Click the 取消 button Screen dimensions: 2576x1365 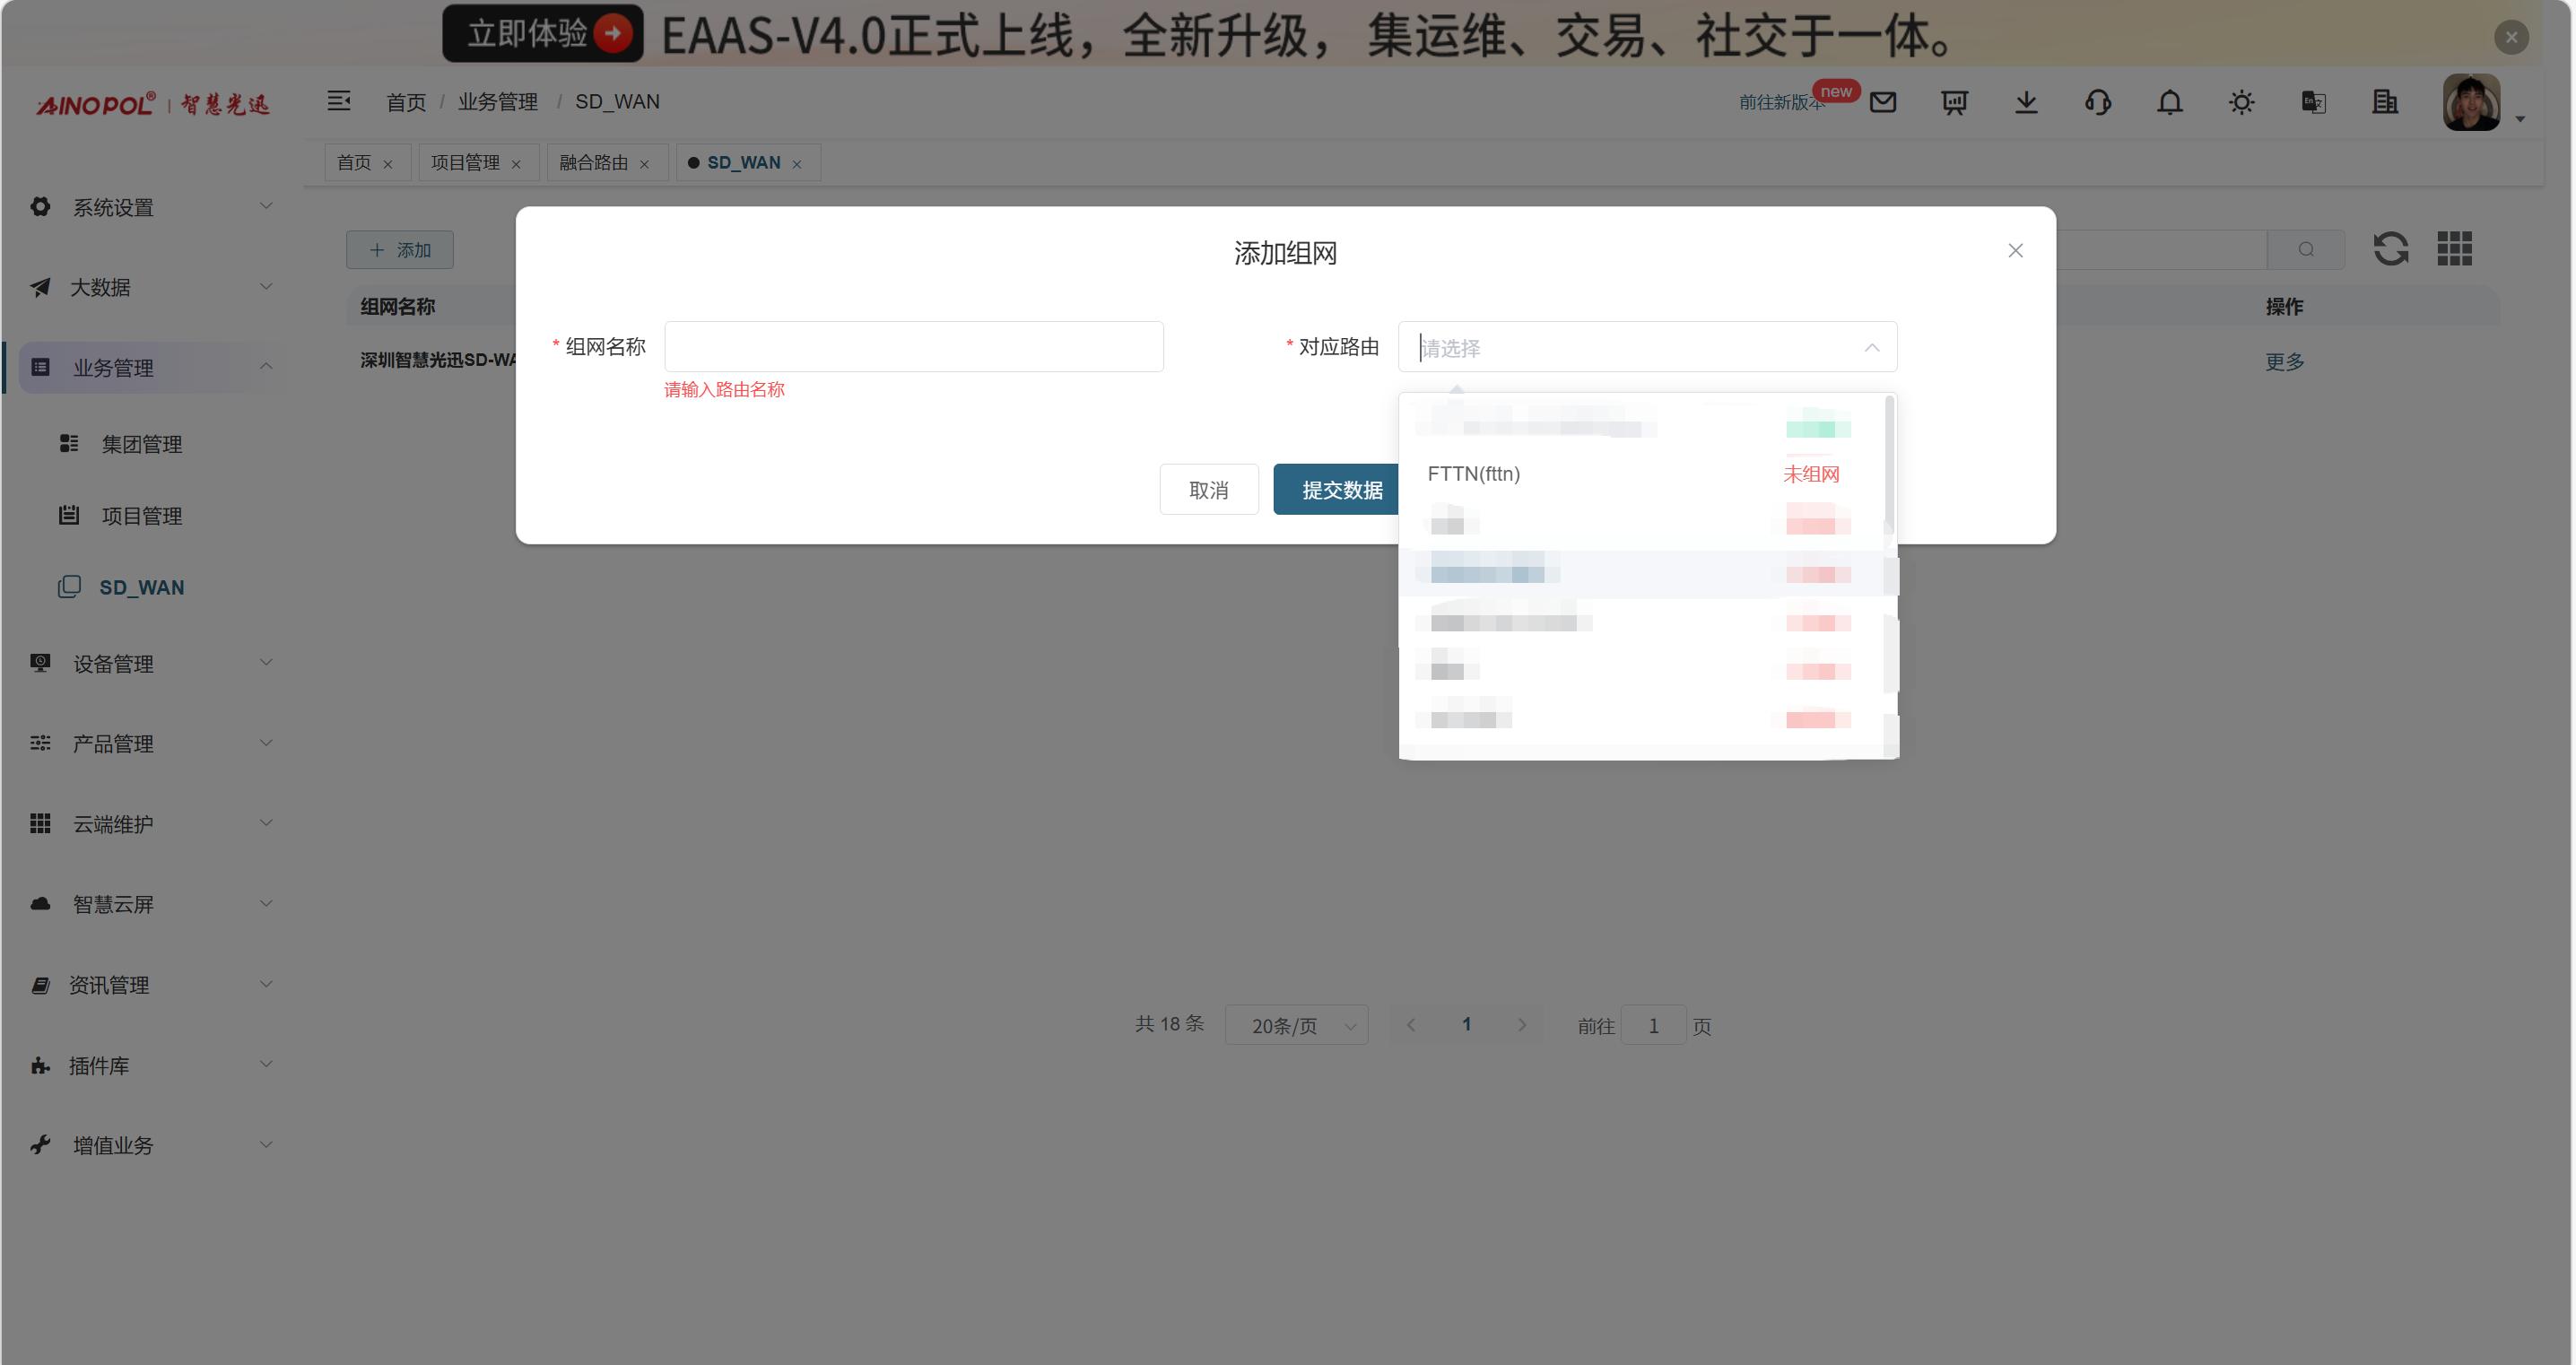1208,490
